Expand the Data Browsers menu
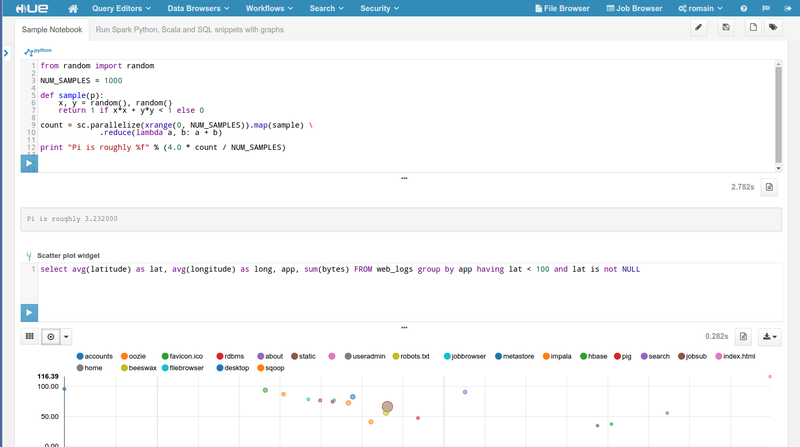The width and height of the screenshot is (800, 447). pyautogui.click(x=199, y=8)
